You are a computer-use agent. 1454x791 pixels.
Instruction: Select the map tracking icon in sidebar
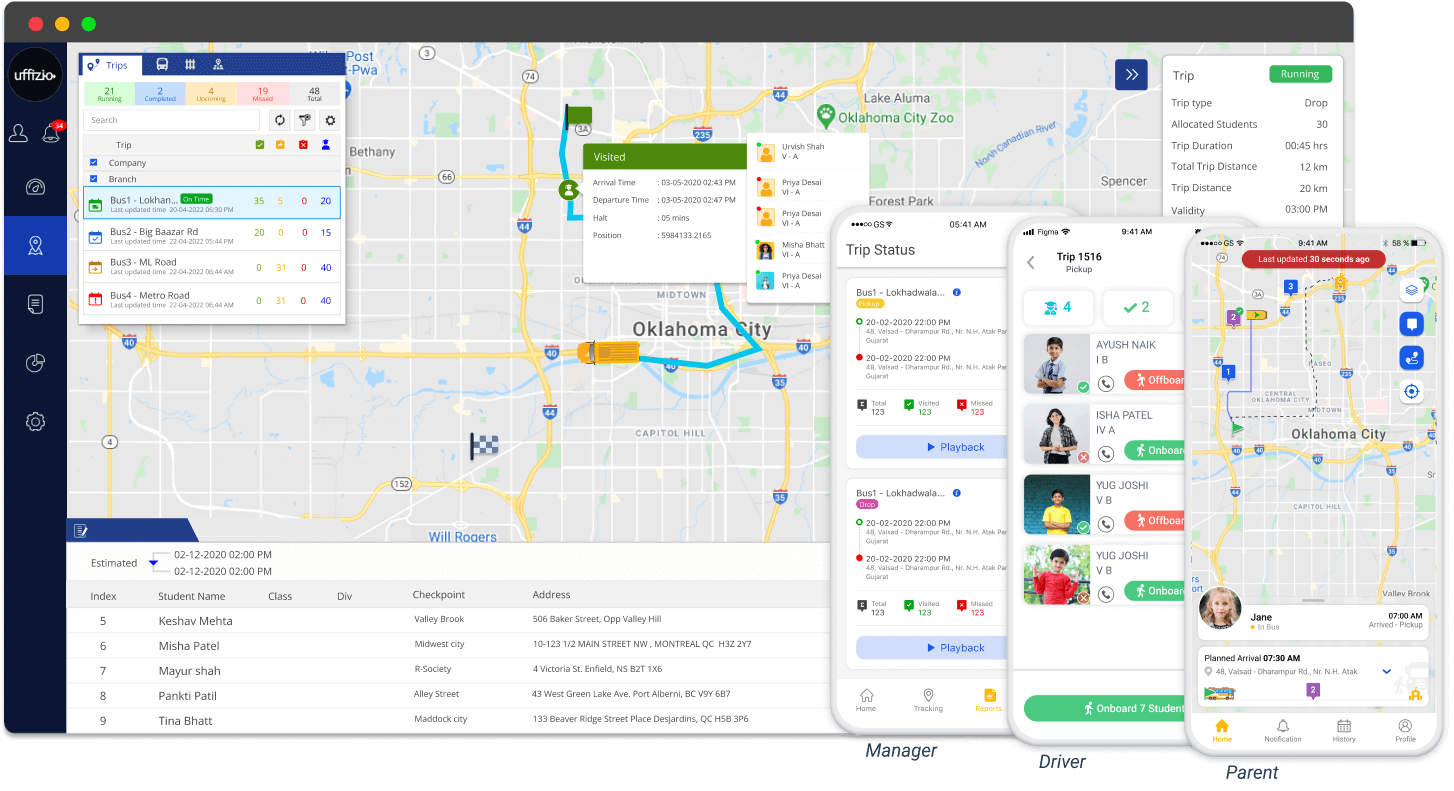click(x=35, y=246)
